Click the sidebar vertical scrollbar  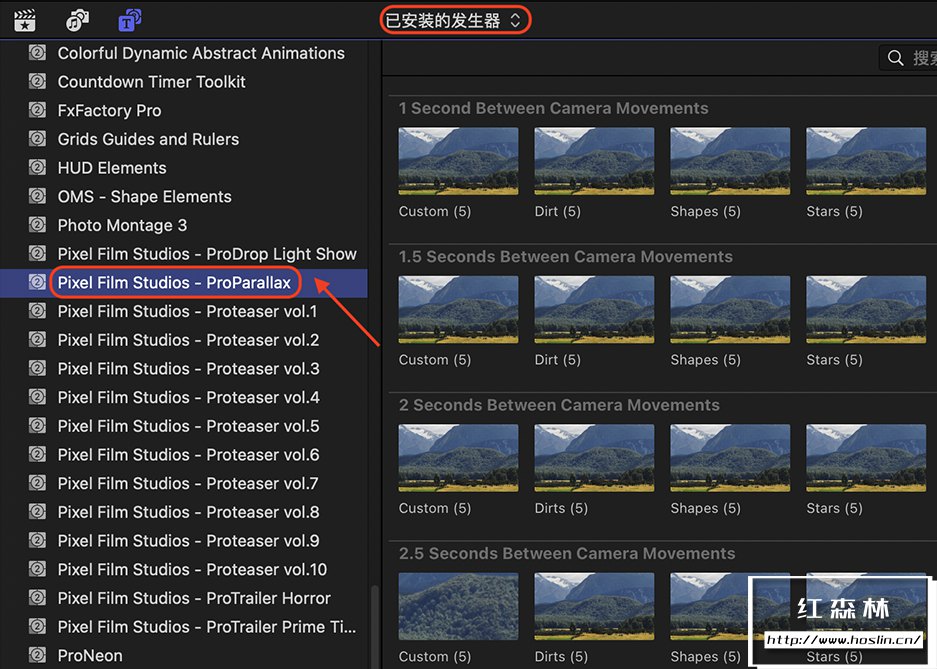pos(375,627)
